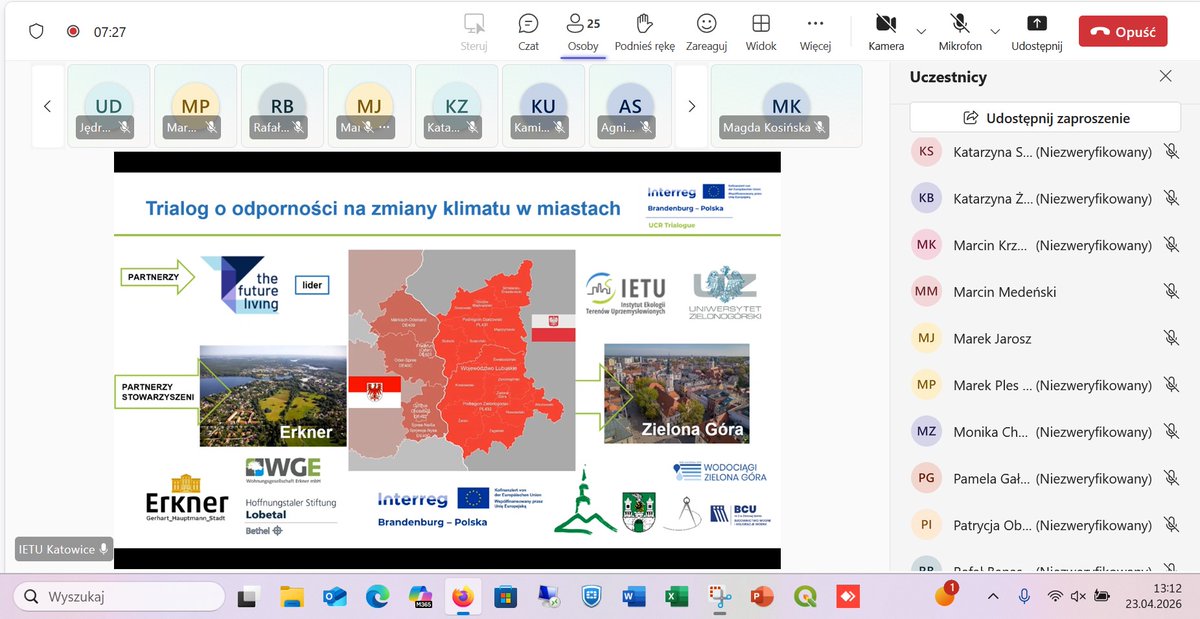This screenshot has width=1200, height=619.
Task: Click muted mic icon for Marek Jarosz
Action: coord(1171,338)
